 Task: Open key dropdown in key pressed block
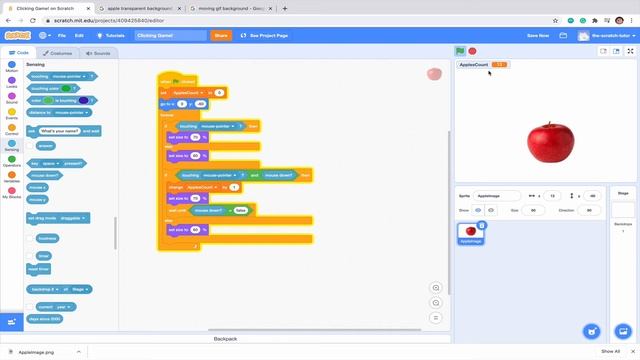(x=51, y=164)
